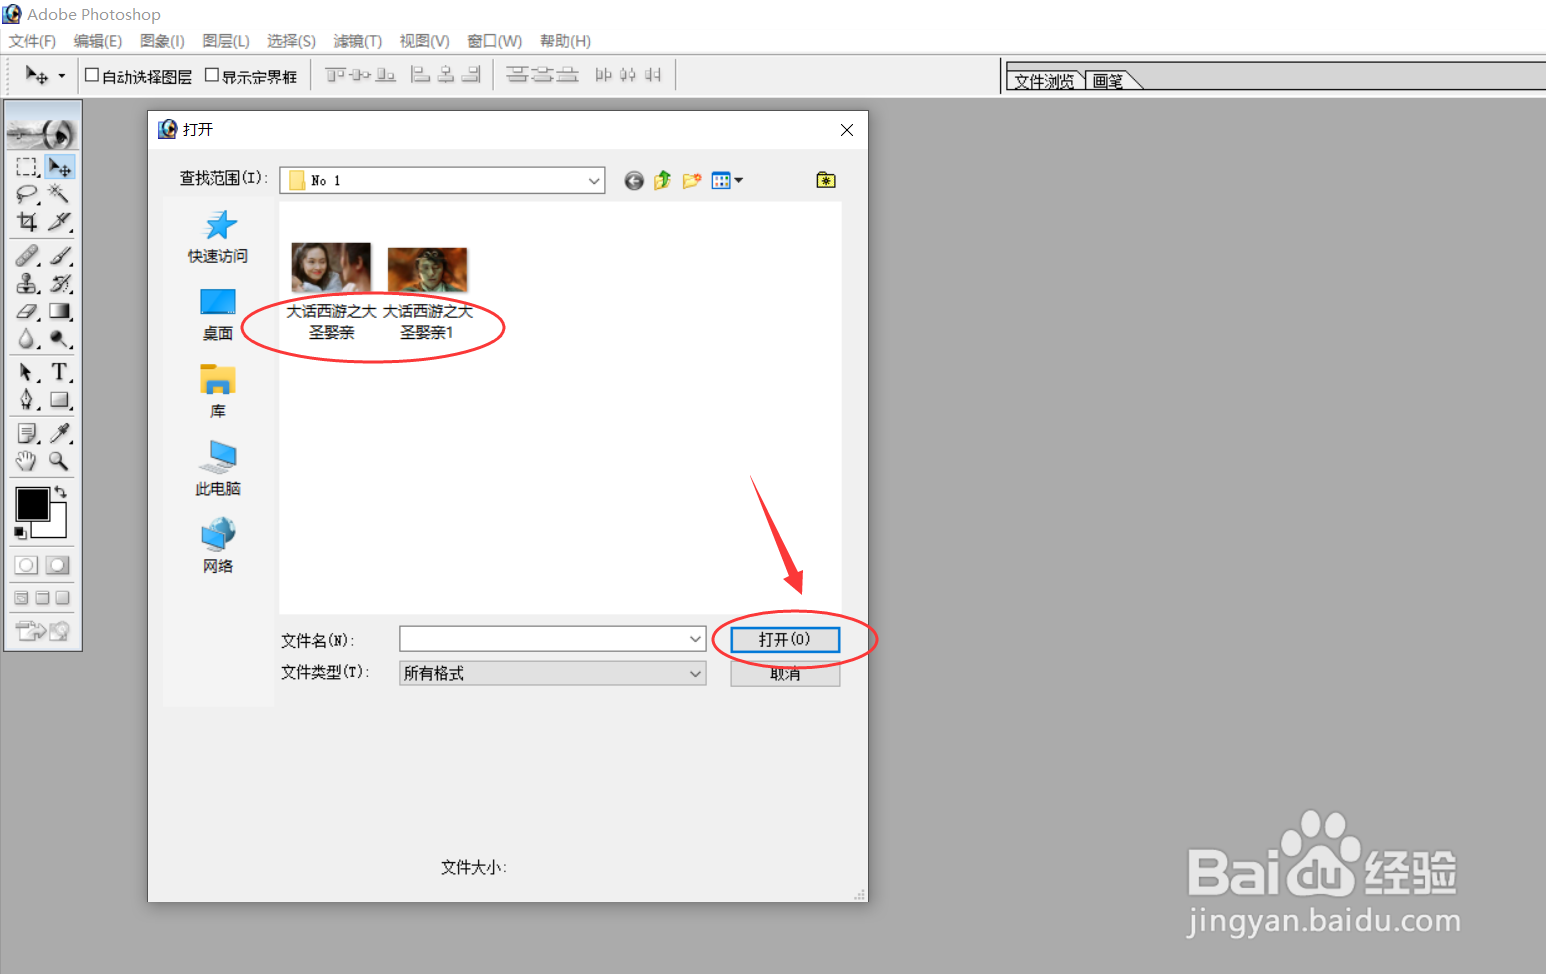The width and height of the screenshot is (1546, 974).
Task: Select the Hand tool
Action: 27,461
